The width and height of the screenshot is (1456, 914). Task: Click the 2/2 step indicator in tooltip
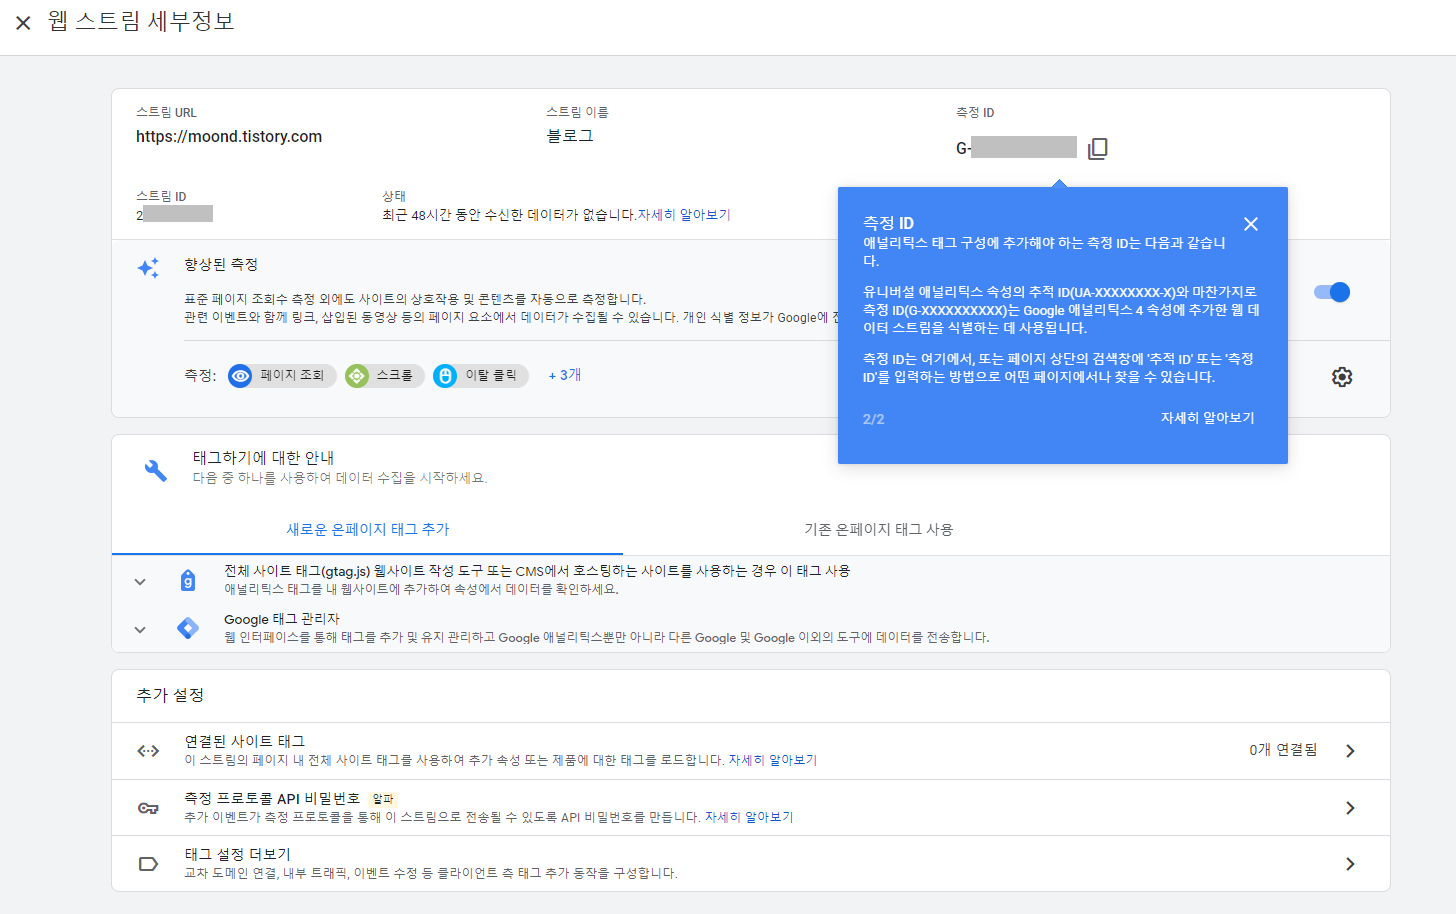[x=874, y=419]
